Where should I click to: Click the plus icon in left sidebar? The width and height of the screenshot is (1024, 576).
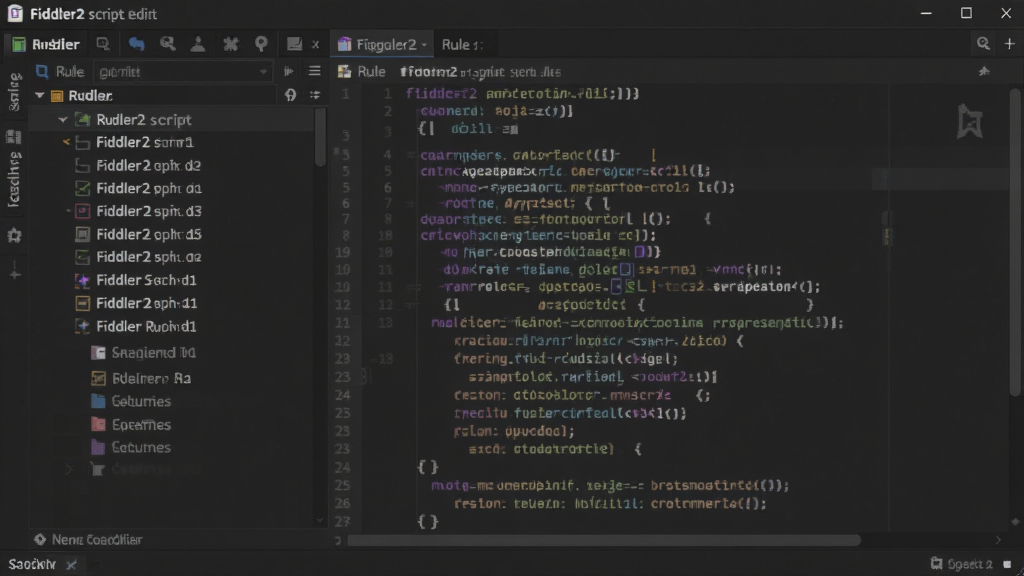pyautogui.click(x=14, y=274)
